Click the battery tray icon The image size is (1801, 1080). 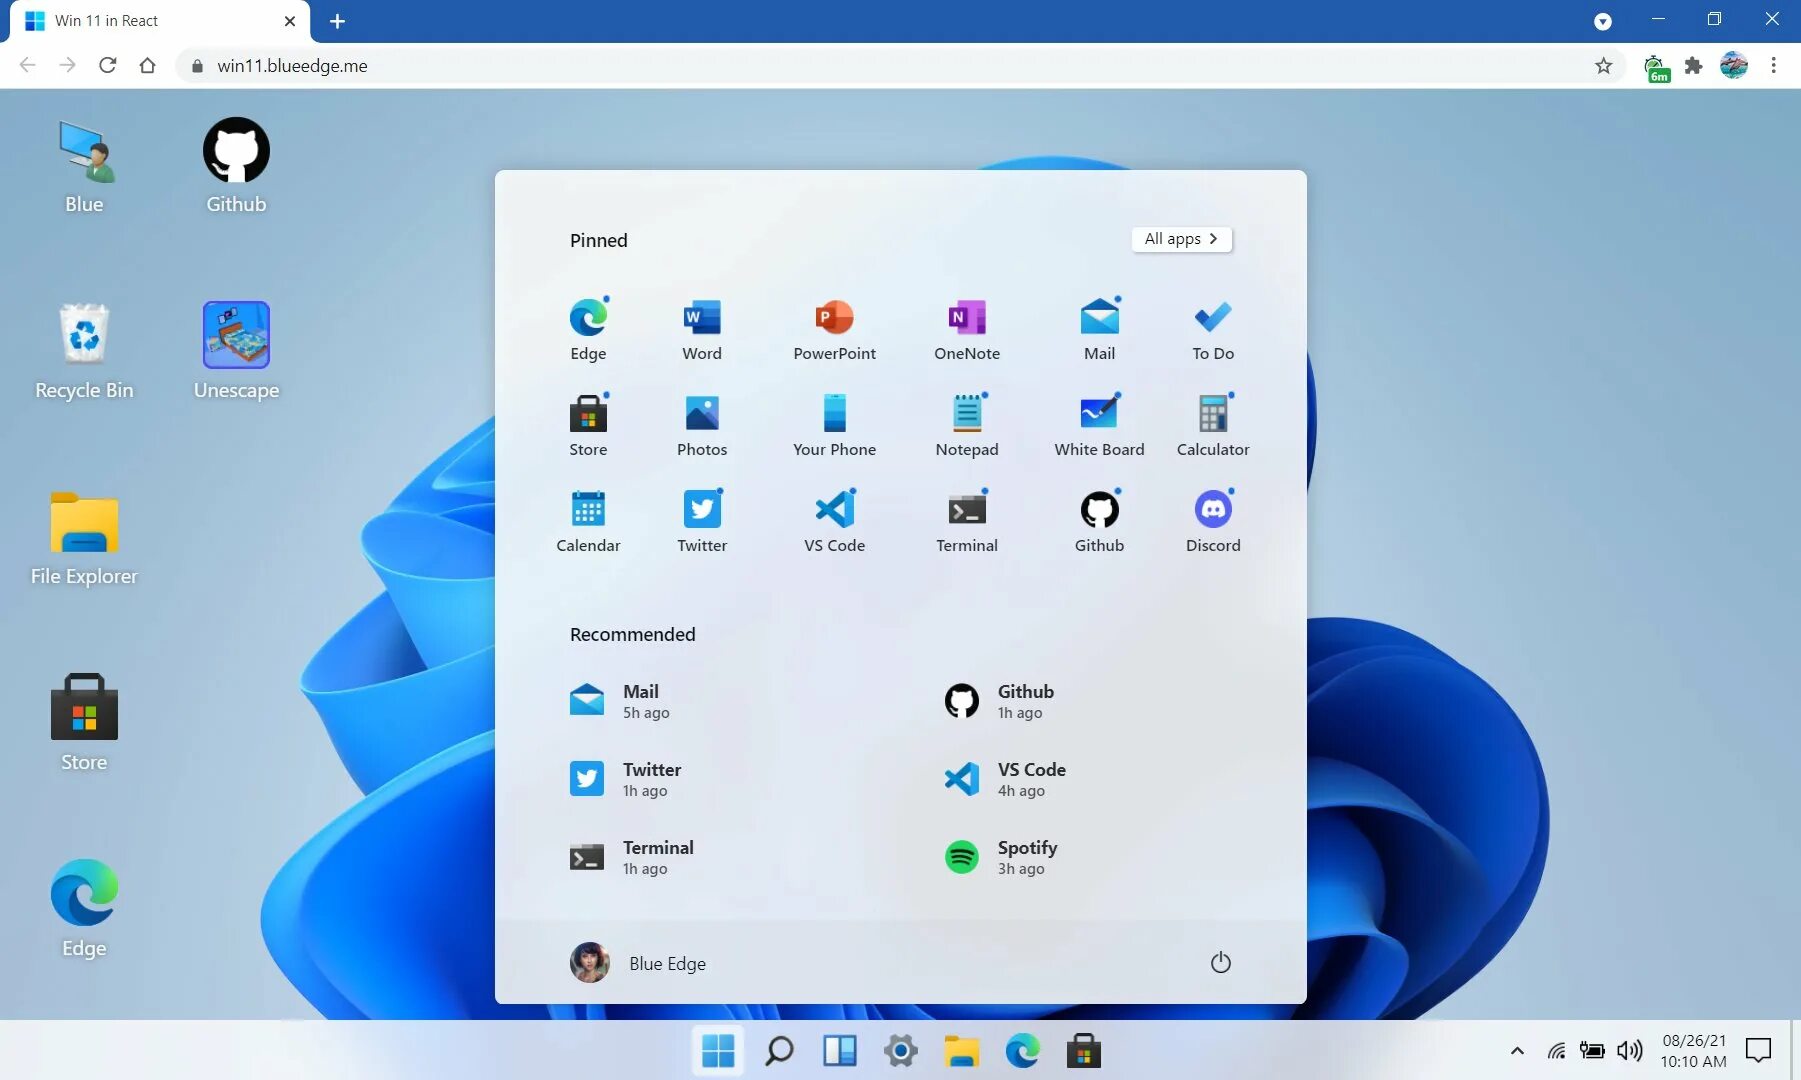tap(1592, 1051)
